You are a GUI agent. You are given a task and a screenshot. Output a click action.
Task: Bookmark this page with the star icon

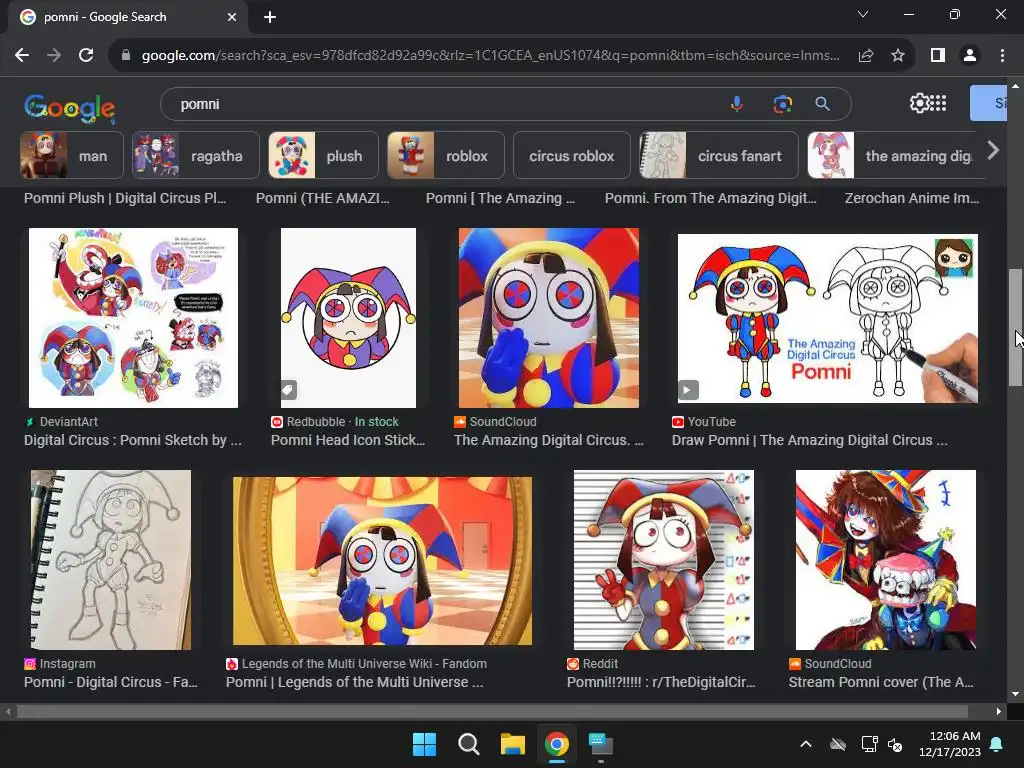click(898, 56)
